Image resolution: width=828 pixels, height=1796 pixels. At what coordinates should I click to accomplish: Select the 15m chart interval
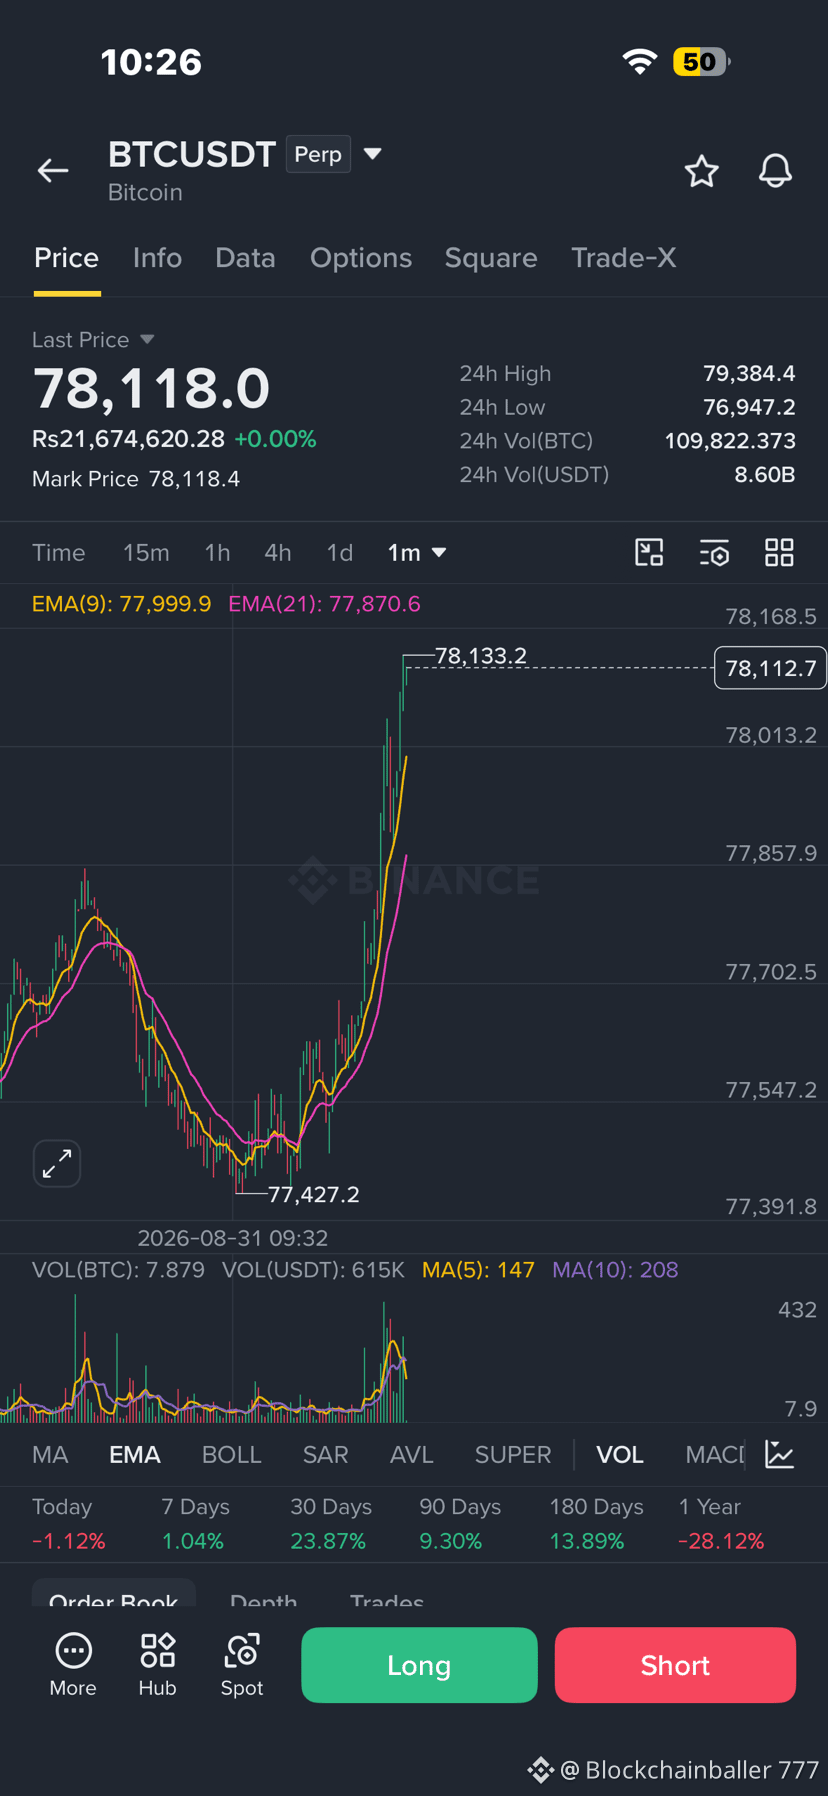pos(146,553)
